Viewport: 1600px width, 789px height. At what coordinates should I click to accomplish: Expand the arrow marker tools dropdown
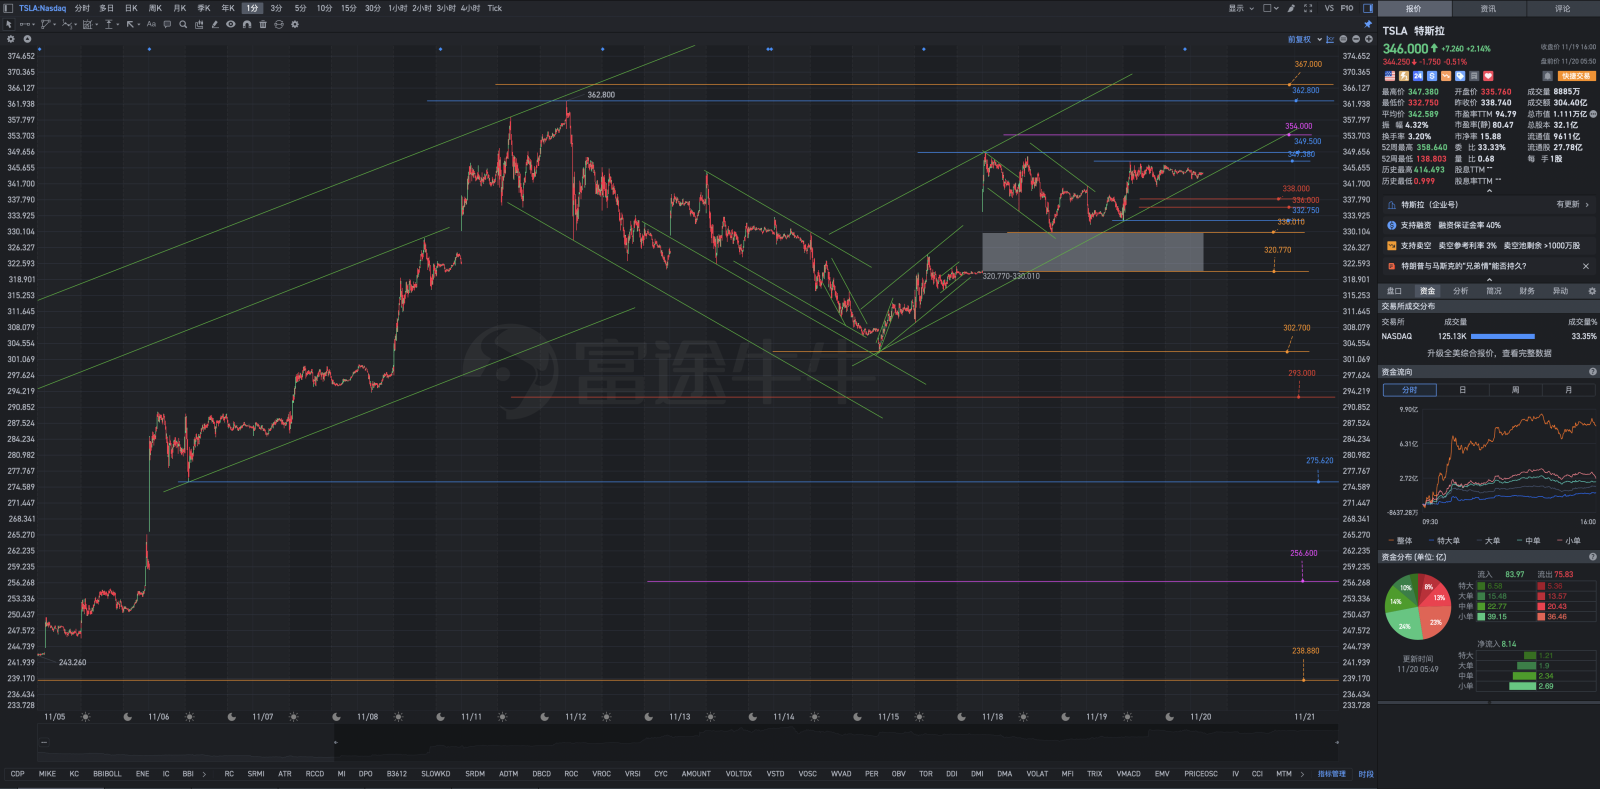point(140,24)
